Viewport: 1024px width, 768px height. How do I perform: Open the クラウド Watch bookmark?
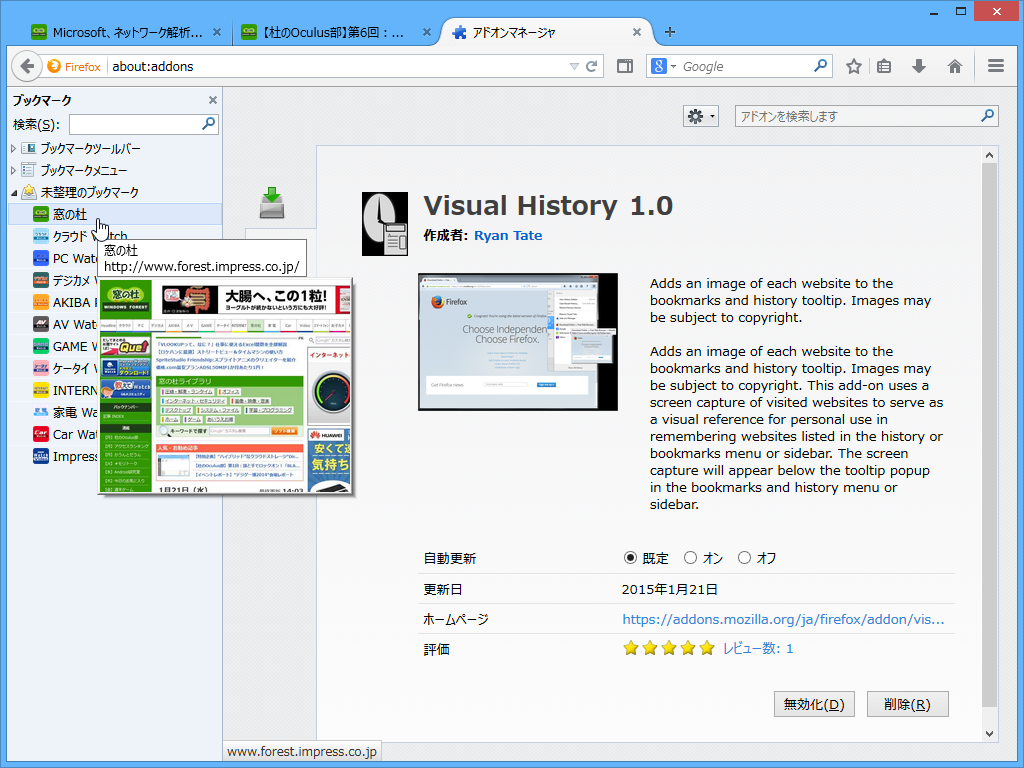click(x=64, y=236)
